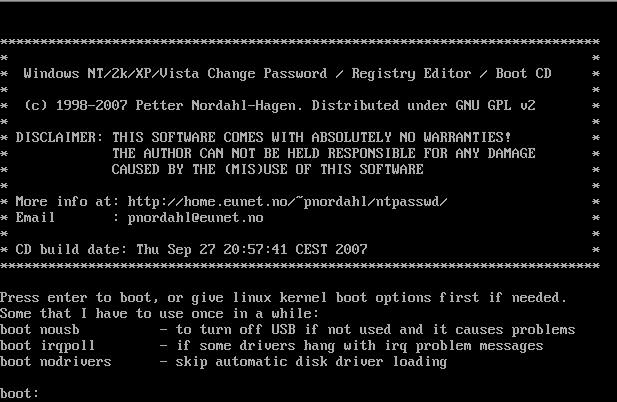Select the 'boot nodrivers' option text
The image size is (617, 402).
tap(55, 362)
